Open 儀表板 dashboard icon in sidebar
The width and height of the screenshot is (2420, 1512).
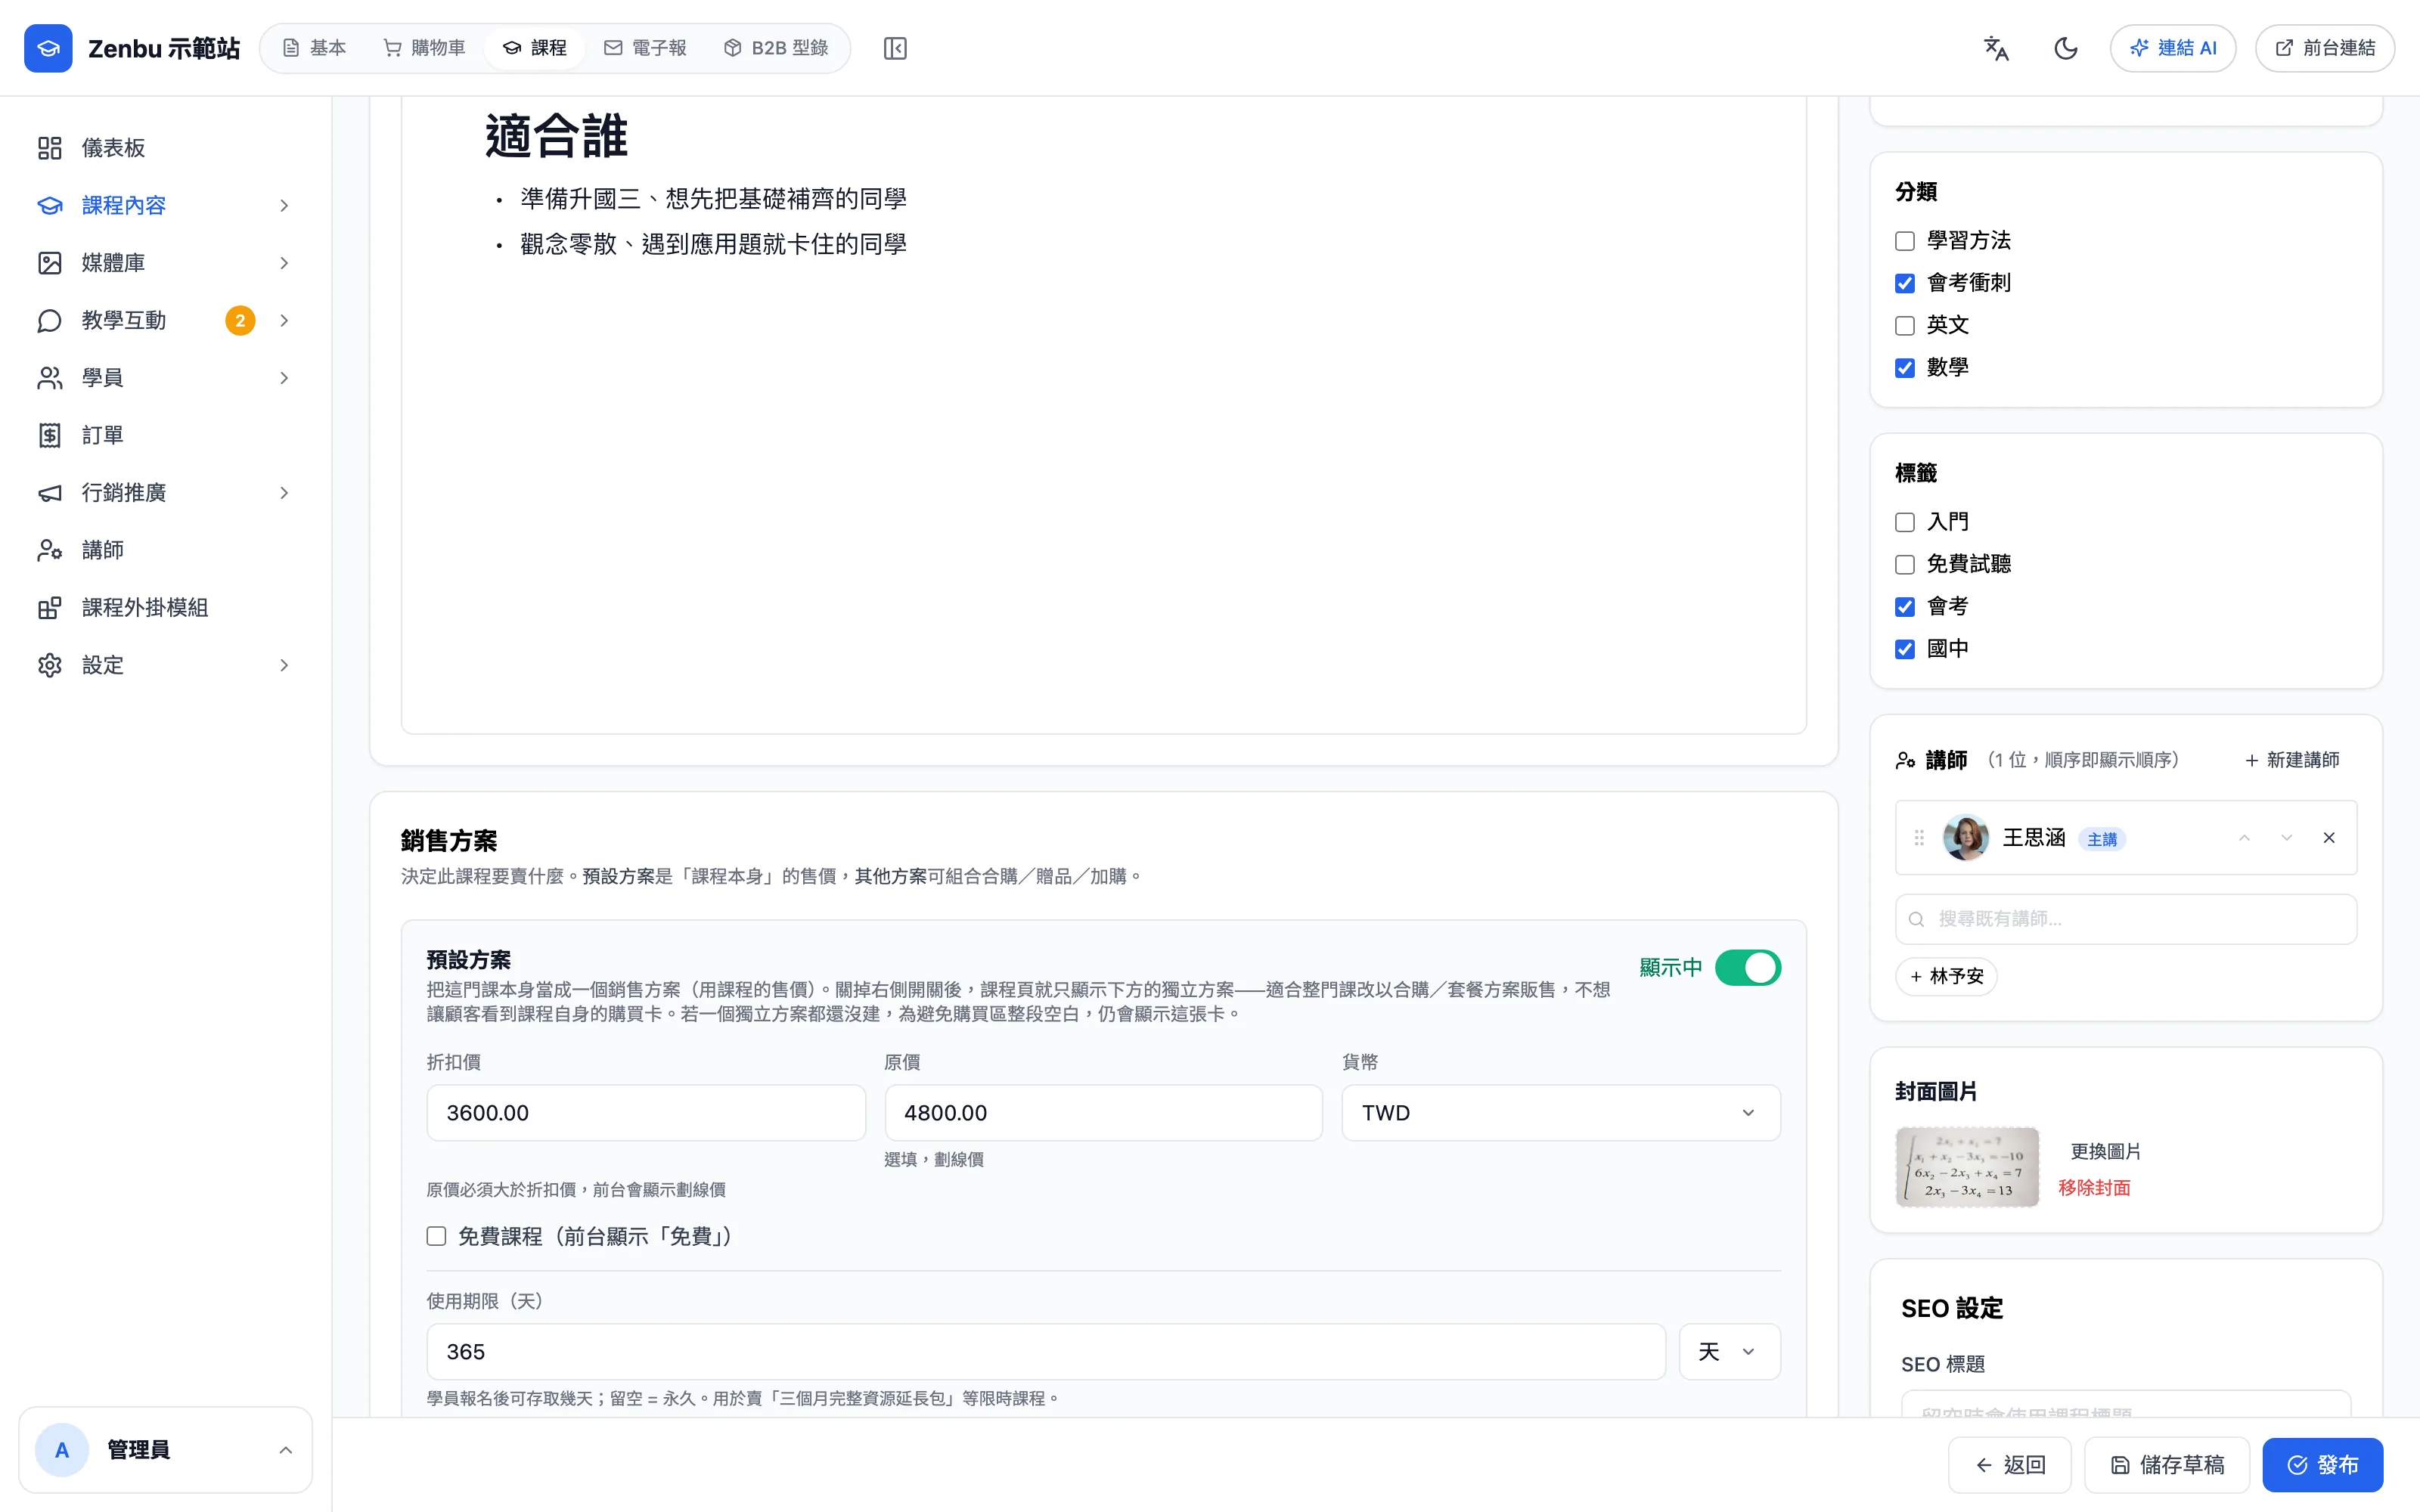click(50, 148)
